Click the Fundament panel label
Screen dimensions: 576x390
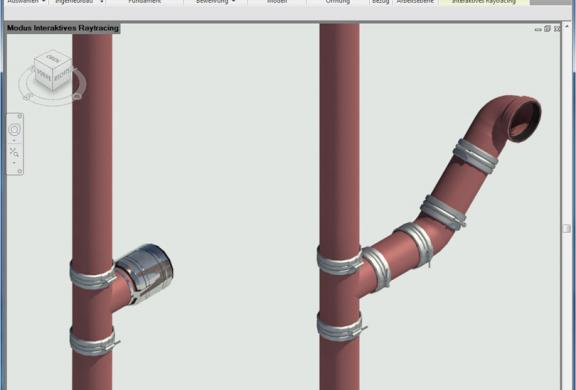(x=145, y=2)
